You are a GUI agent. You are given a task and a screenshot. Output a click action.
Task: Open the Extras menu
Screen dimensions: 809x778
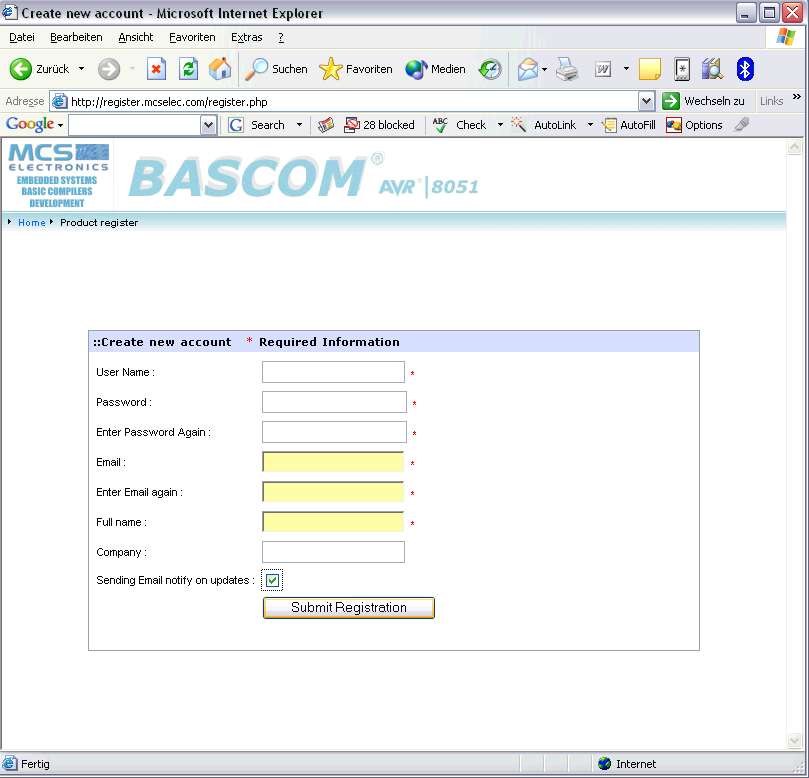pyautogui.click(x=247, y=37)
